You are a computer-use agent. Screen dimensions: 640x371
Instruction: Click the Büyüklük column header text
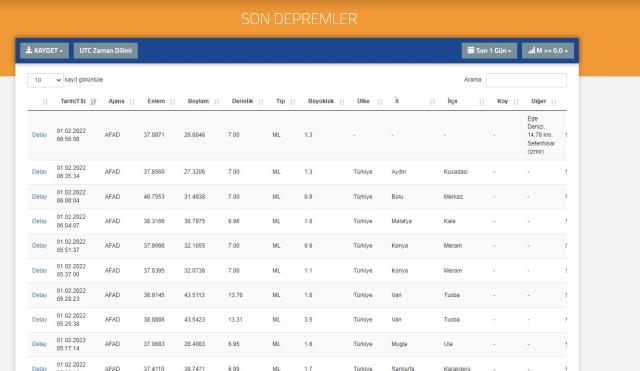click(x=321, y=101)
